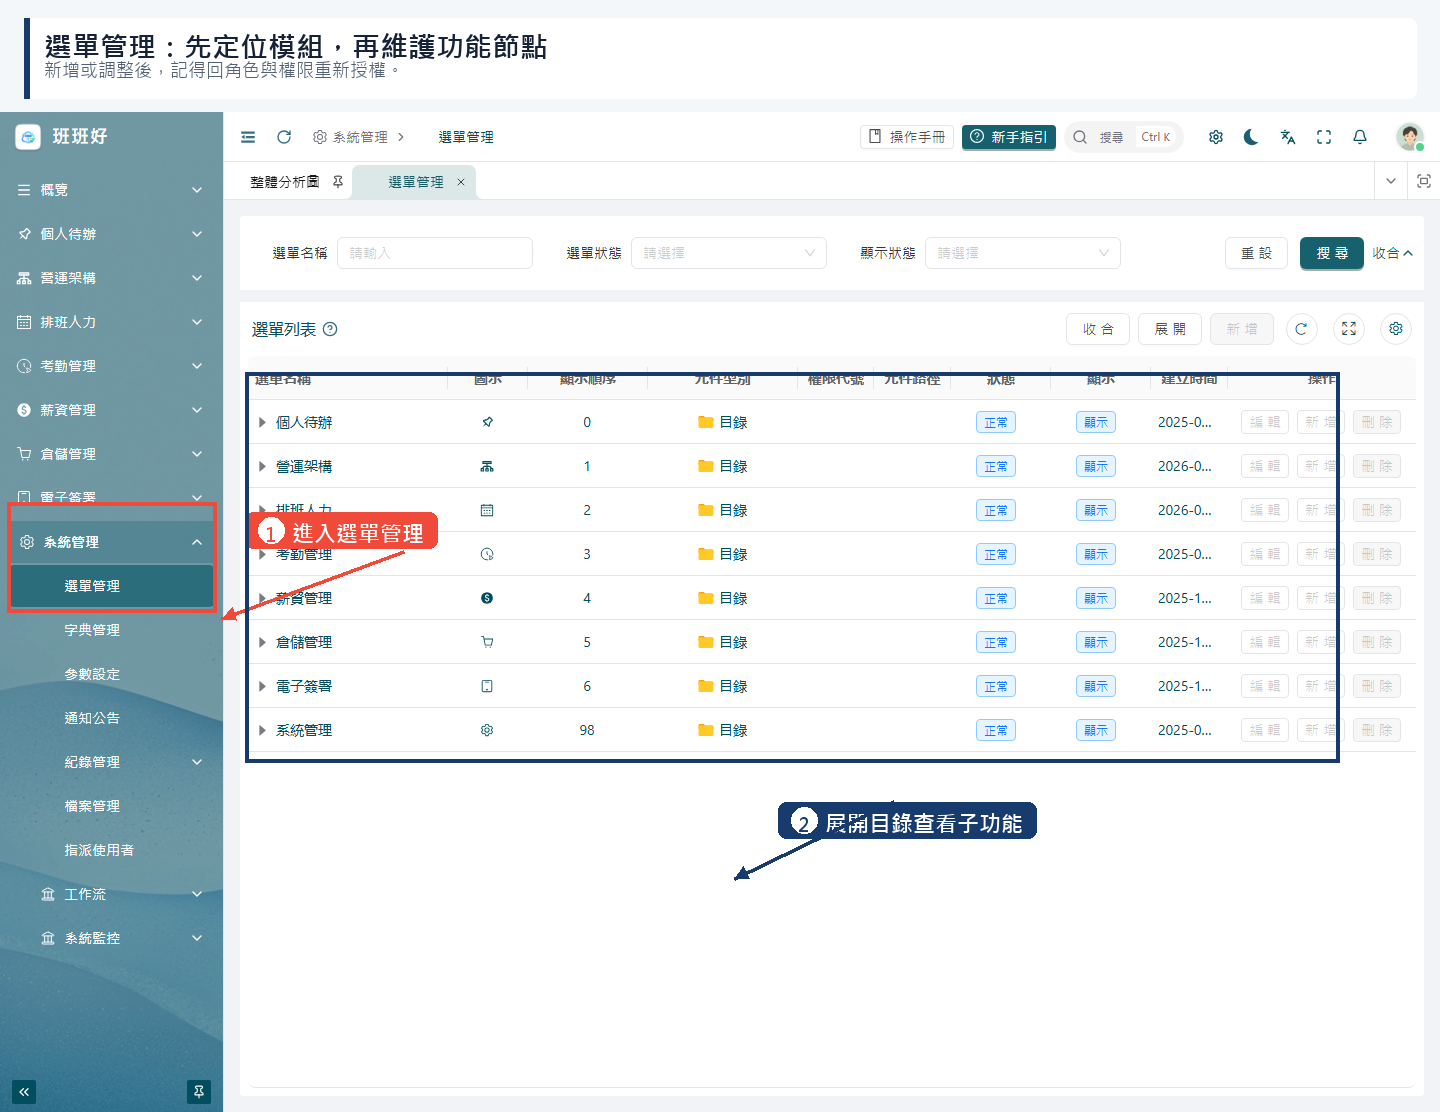Click the 個人待辦 row pin icon

[x=487, y=422]
